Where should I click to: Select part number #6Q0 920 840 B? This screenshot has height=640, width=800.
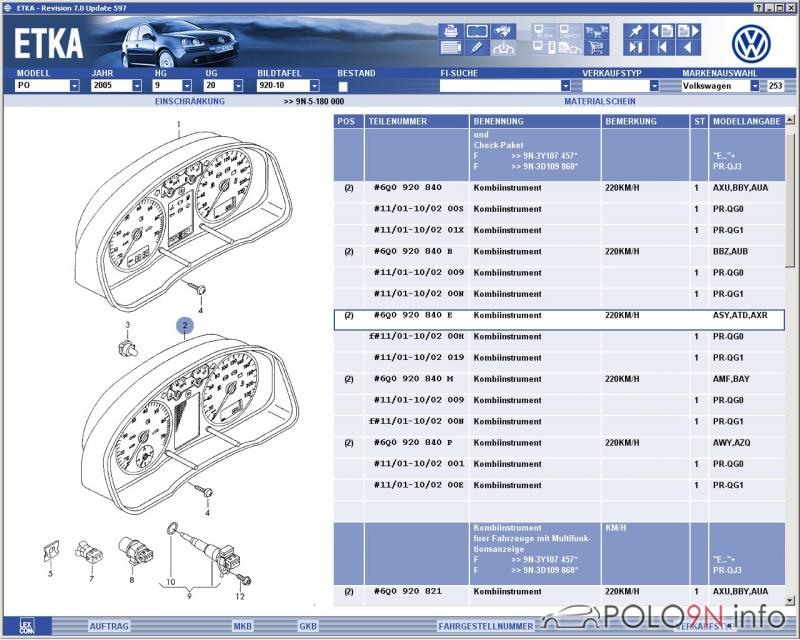[413, 252]
